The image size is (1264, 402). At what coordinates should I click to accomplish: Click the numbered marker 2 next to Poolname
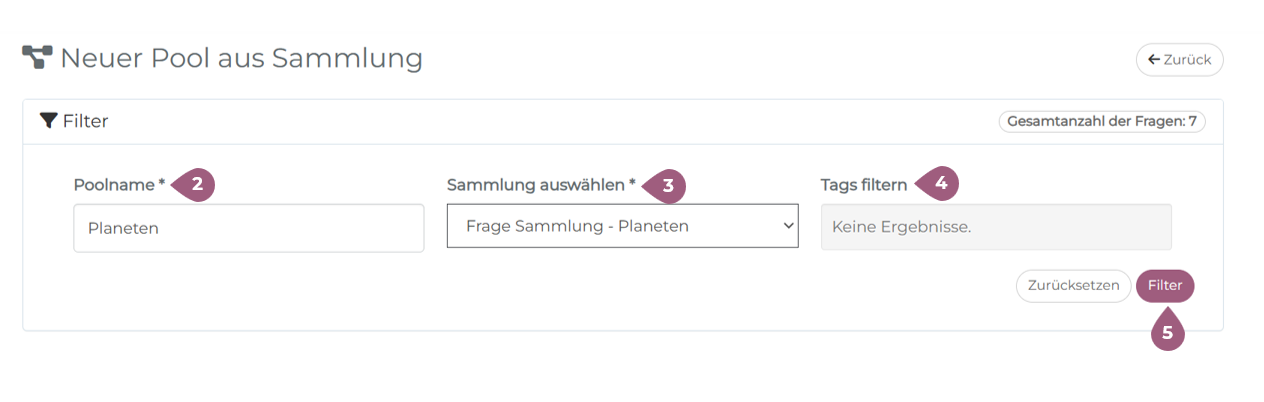[196, 185]
